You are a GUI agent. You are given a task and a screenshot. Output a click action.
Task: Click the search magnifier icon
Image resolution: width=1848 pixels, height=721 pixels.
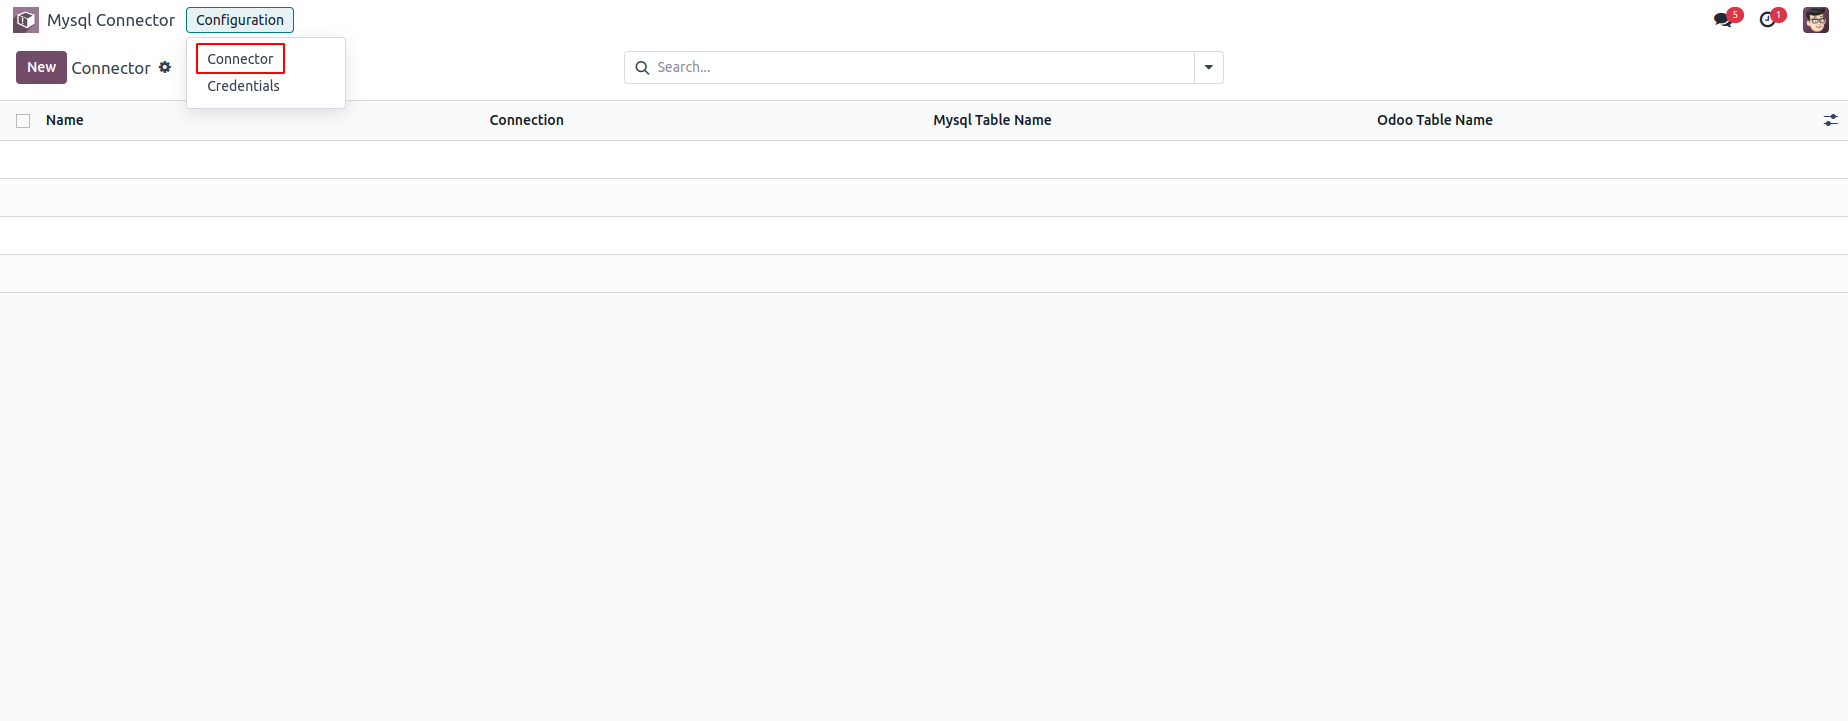tap(642, 68)
